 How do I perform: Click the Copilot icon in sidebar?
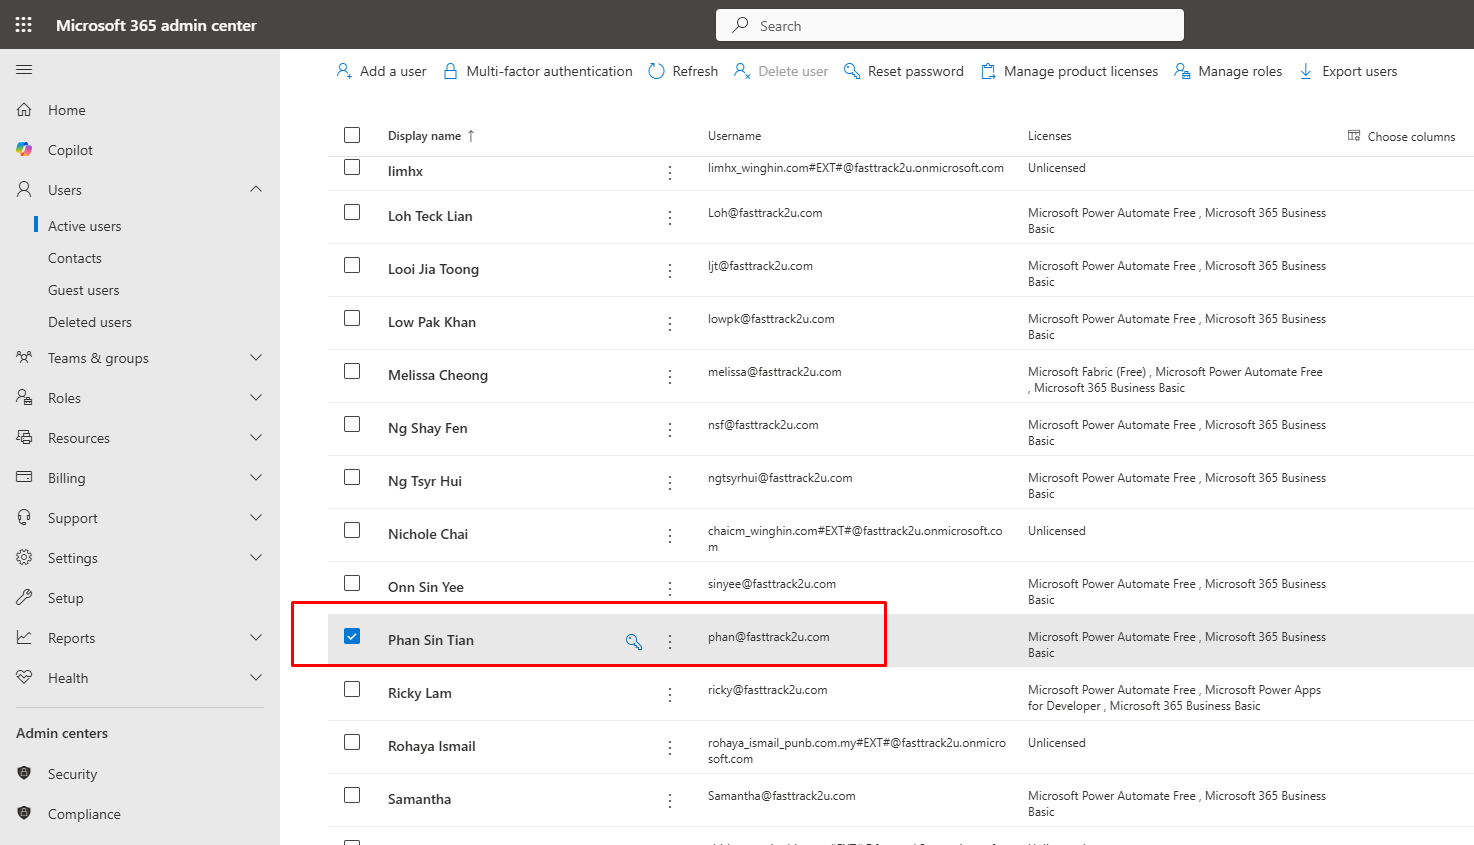24,149
